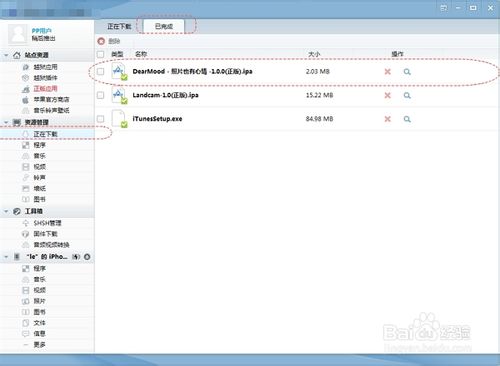Open 音乐 under the iPhone device
Viewport: 500px width, 366px height.
[x=39, y=279]
